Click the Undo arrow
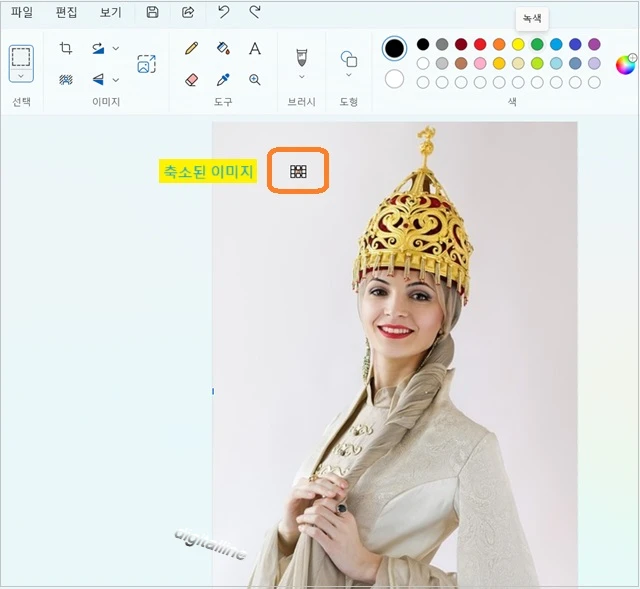 (223, 12)
